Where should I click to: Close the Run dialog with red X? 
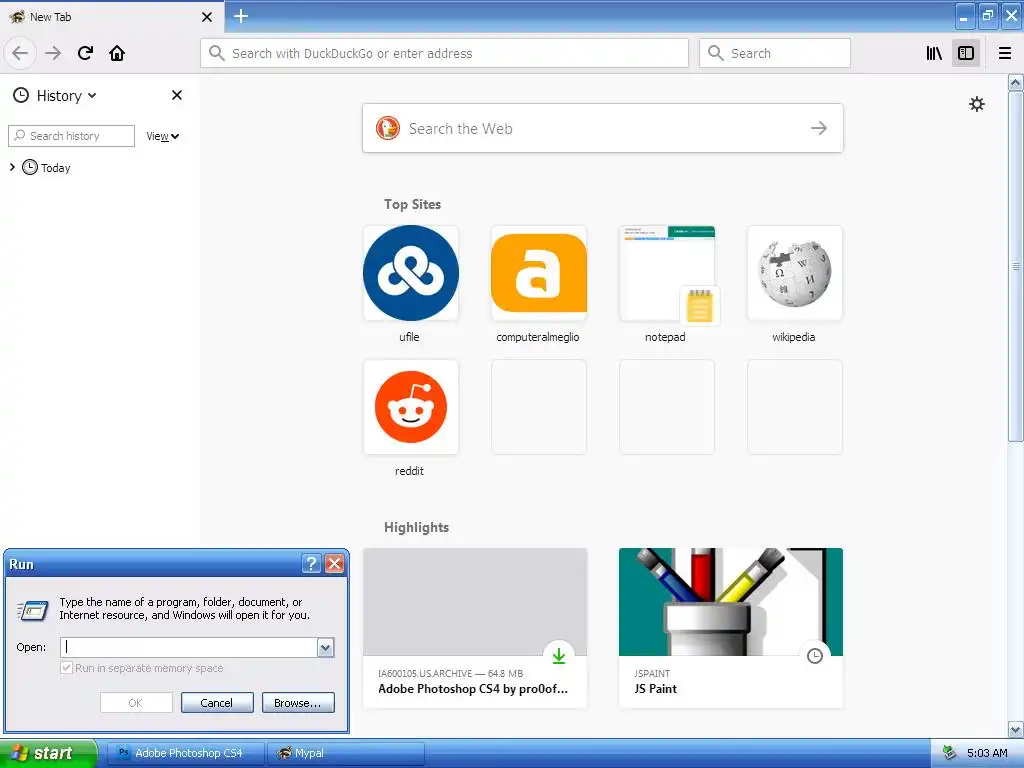click(x=334, y=564)
